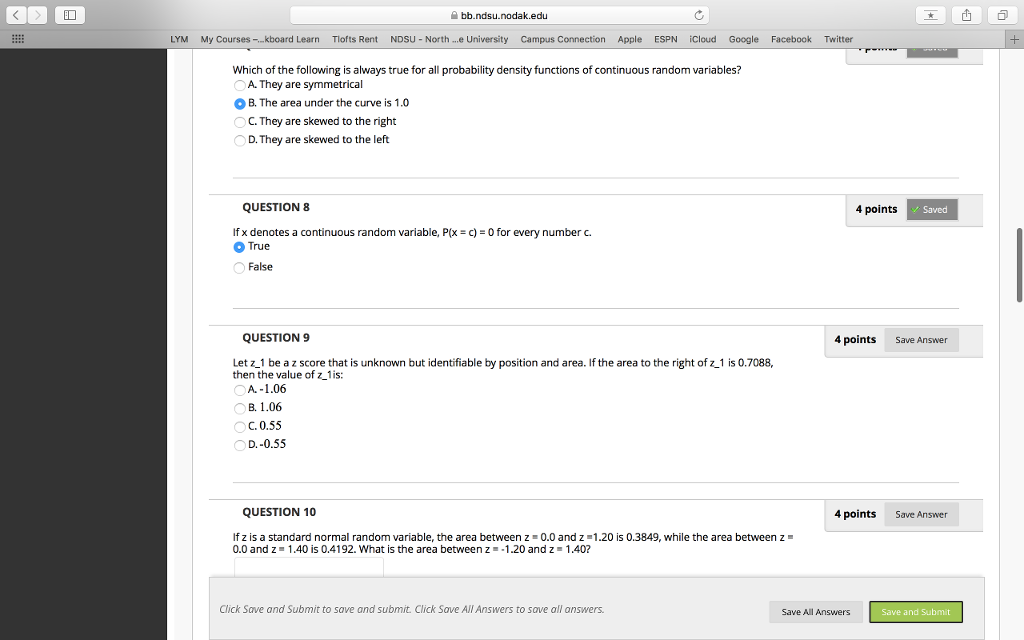The image size is (1024, 640).
Task: Reload the page with the refresh icon
Action: click(700, 15)
